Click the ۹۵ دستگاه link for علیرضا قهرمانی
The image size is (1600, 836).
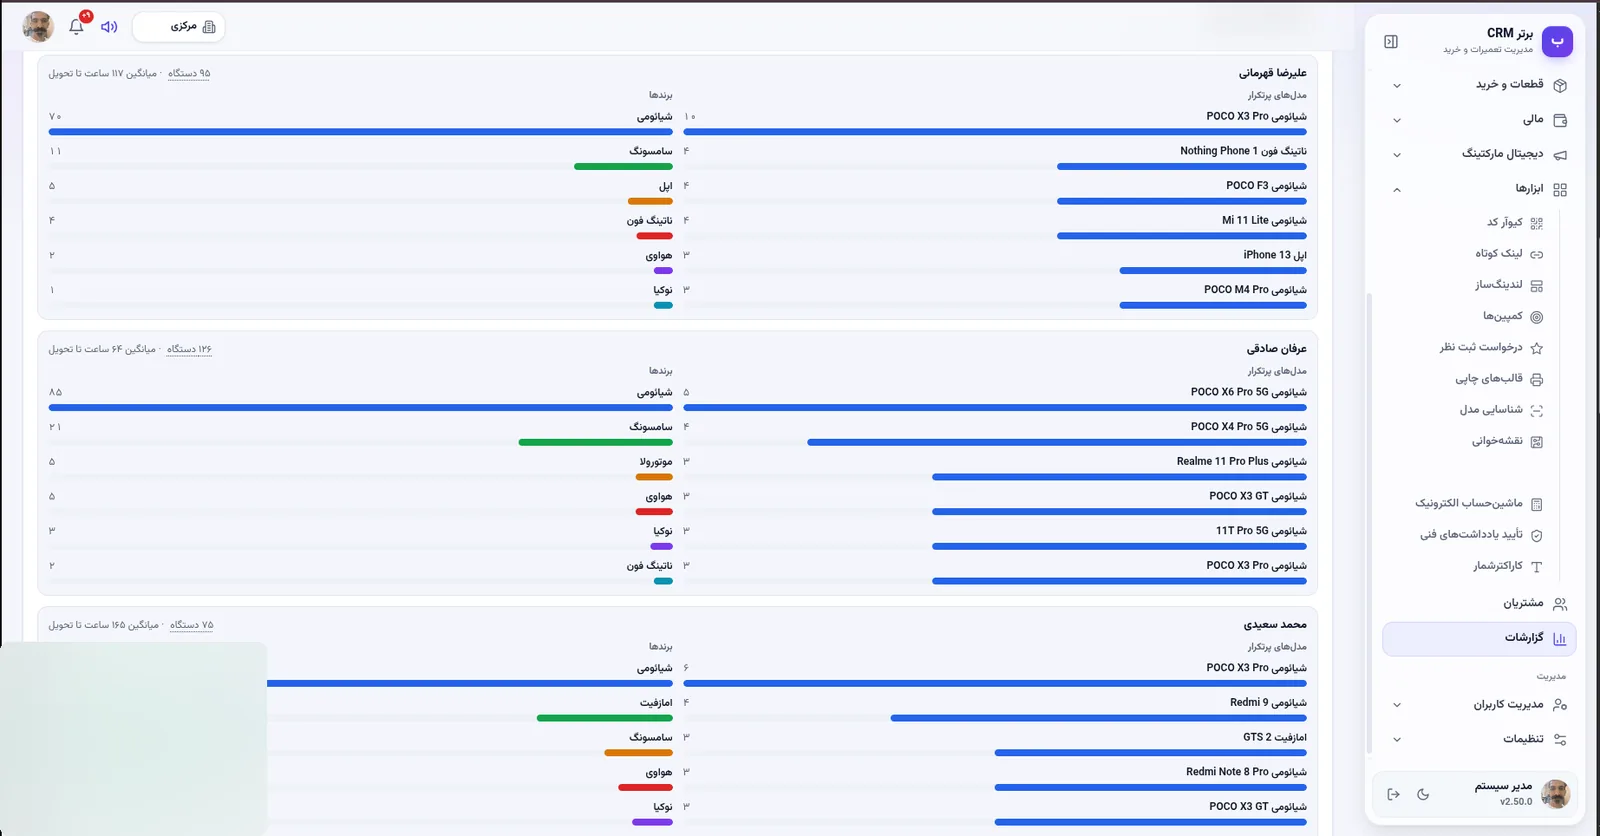tap(189, 73)
